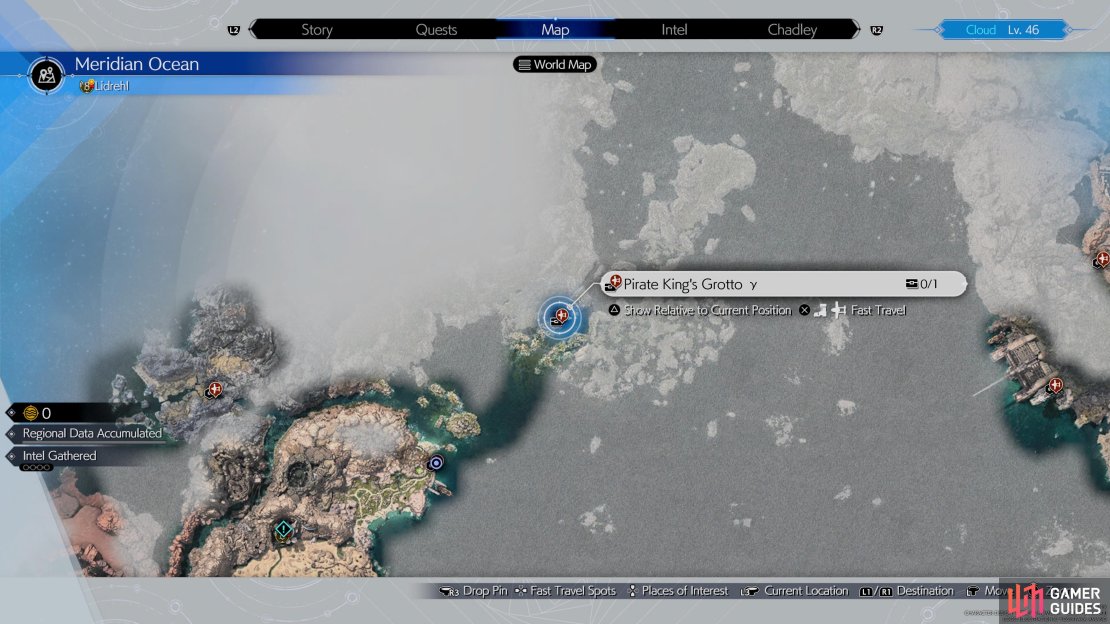This screenshot has width=1110, height=624.
Task: Click the Pirate King's Grotto tooltip label
Action: click(x=682, y=284)
